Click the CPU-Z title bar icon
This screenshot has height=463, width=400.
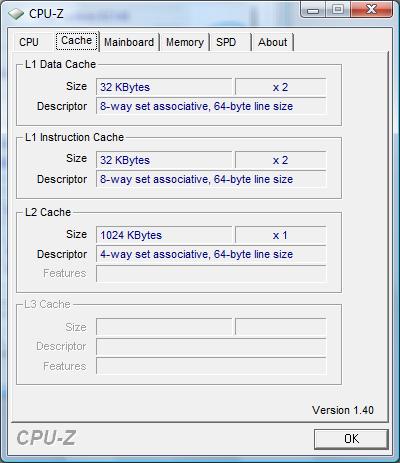(x=16, y=14)
